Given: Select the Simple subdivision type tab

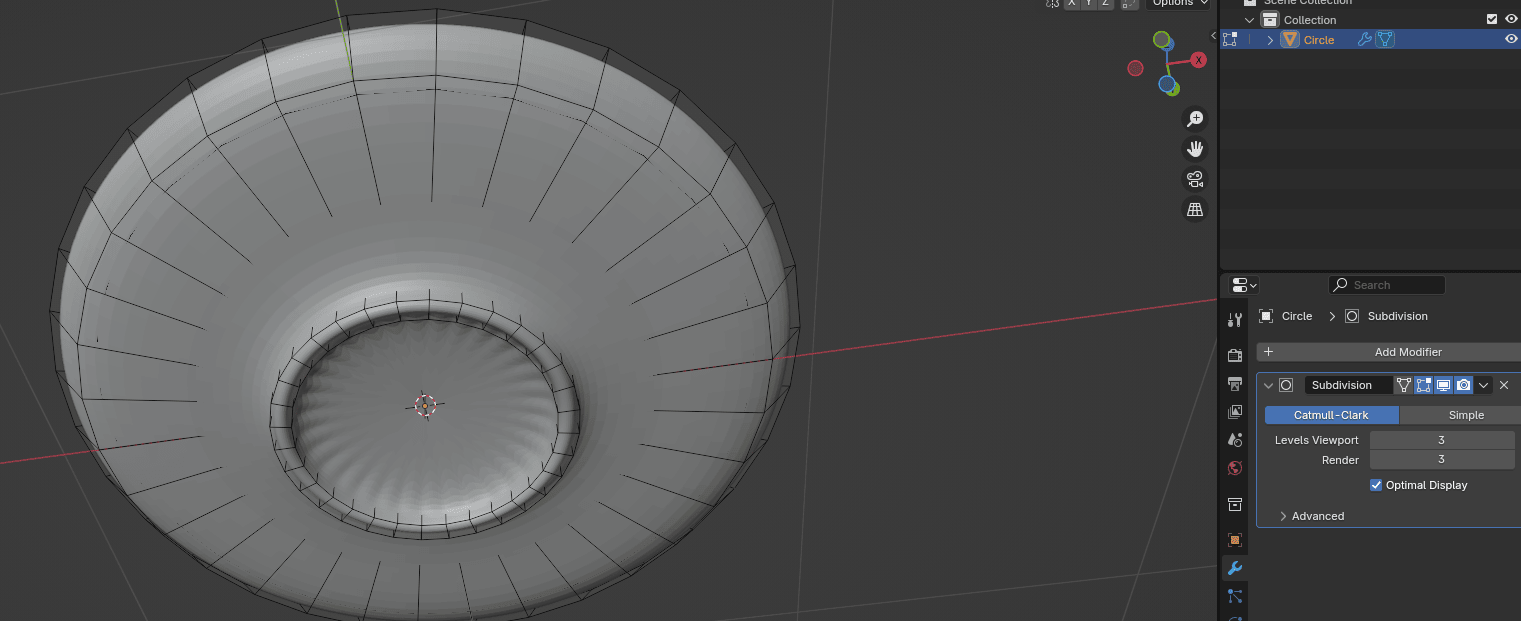Looking at the screenshot, I should (1466, 415).
